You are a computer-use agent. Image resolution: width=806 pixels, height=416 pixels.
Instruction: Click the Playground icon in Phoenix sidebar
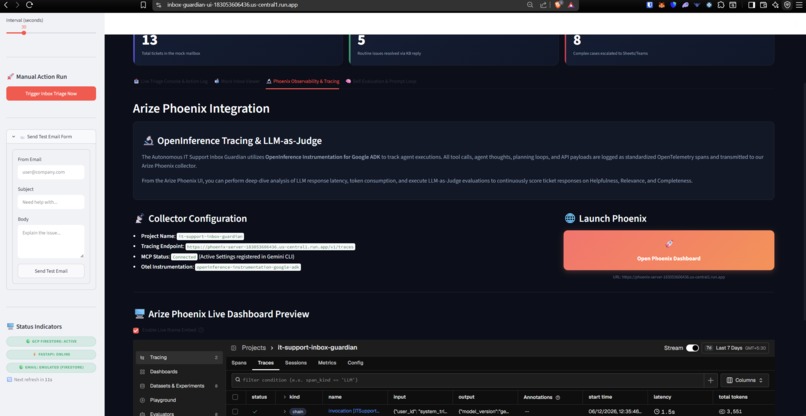(142, 400)
